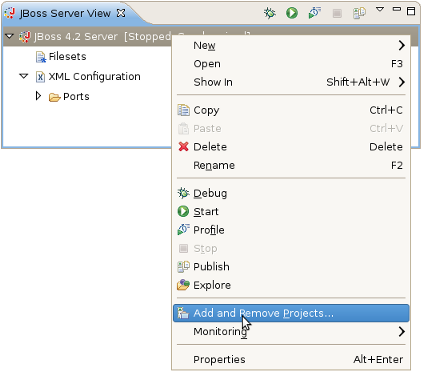Close the JBoss Server View tab
The image size is (423, 371).
point(121,13)
